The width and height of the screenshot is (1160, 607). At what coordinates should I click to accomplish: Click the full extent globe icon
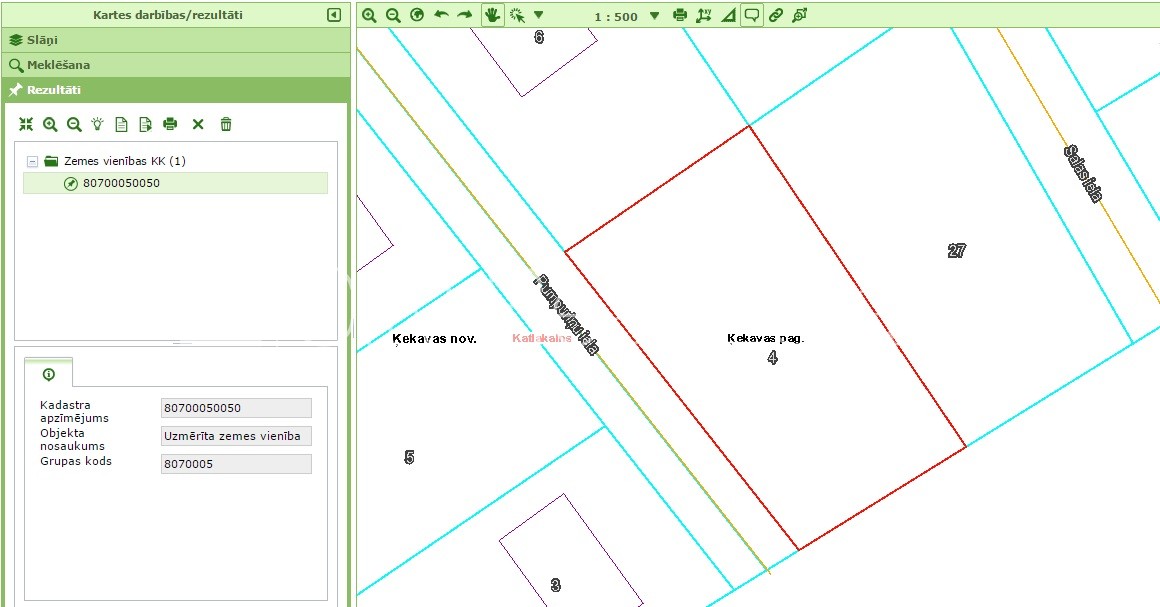(x=417, y=15)
